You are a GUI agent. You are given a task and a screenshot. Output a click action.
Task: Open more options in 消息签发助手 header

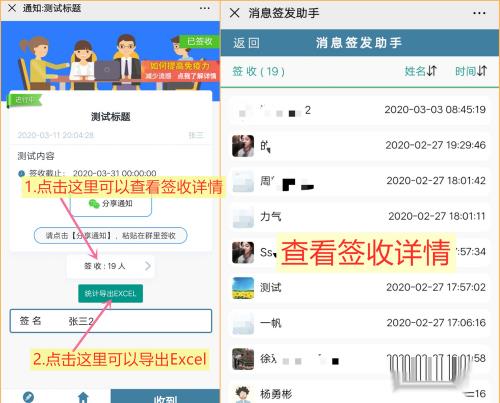pos(479,13)
